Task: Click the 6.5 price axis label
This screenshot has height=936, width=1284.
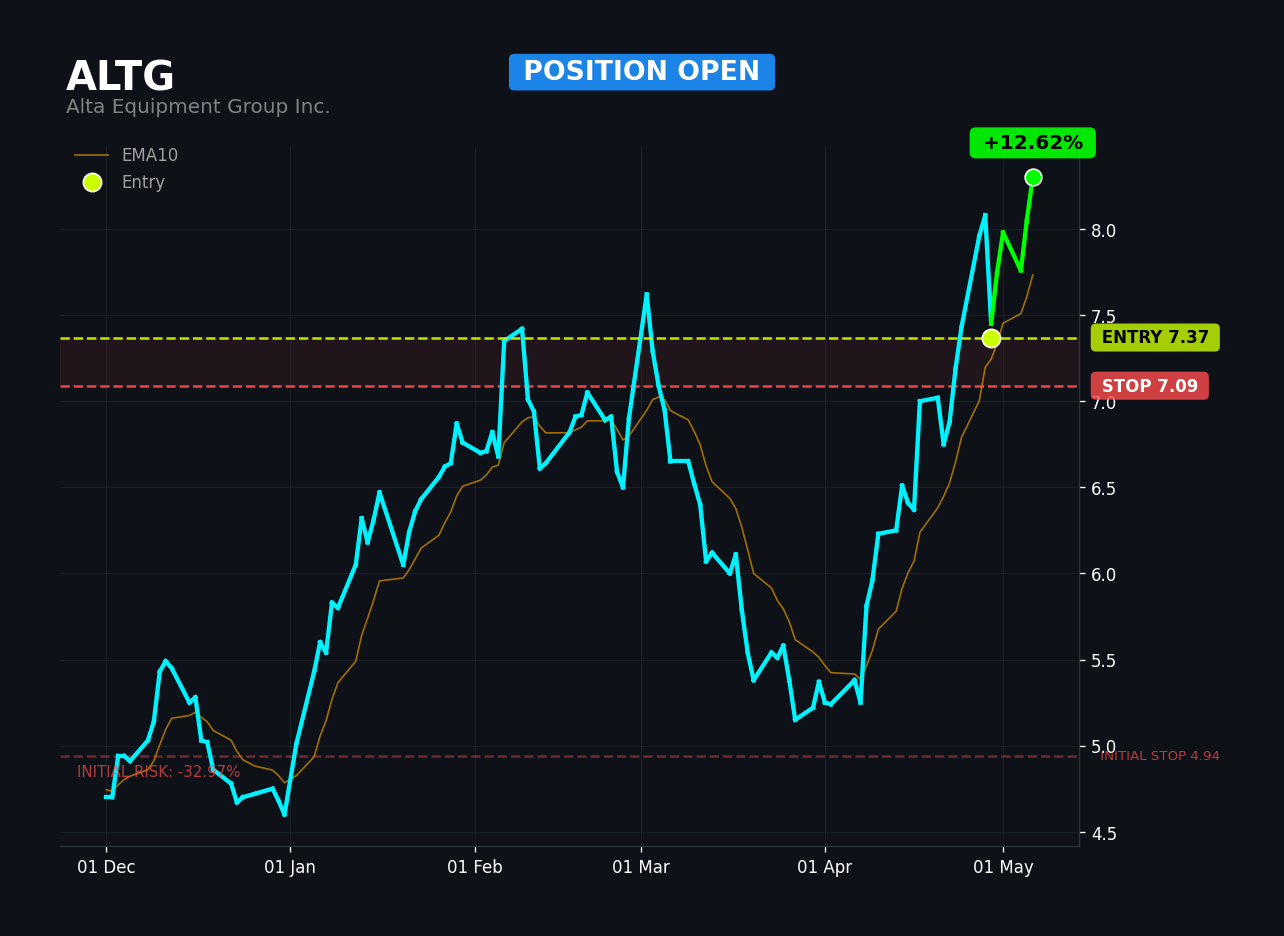Action: [1102, 488]
